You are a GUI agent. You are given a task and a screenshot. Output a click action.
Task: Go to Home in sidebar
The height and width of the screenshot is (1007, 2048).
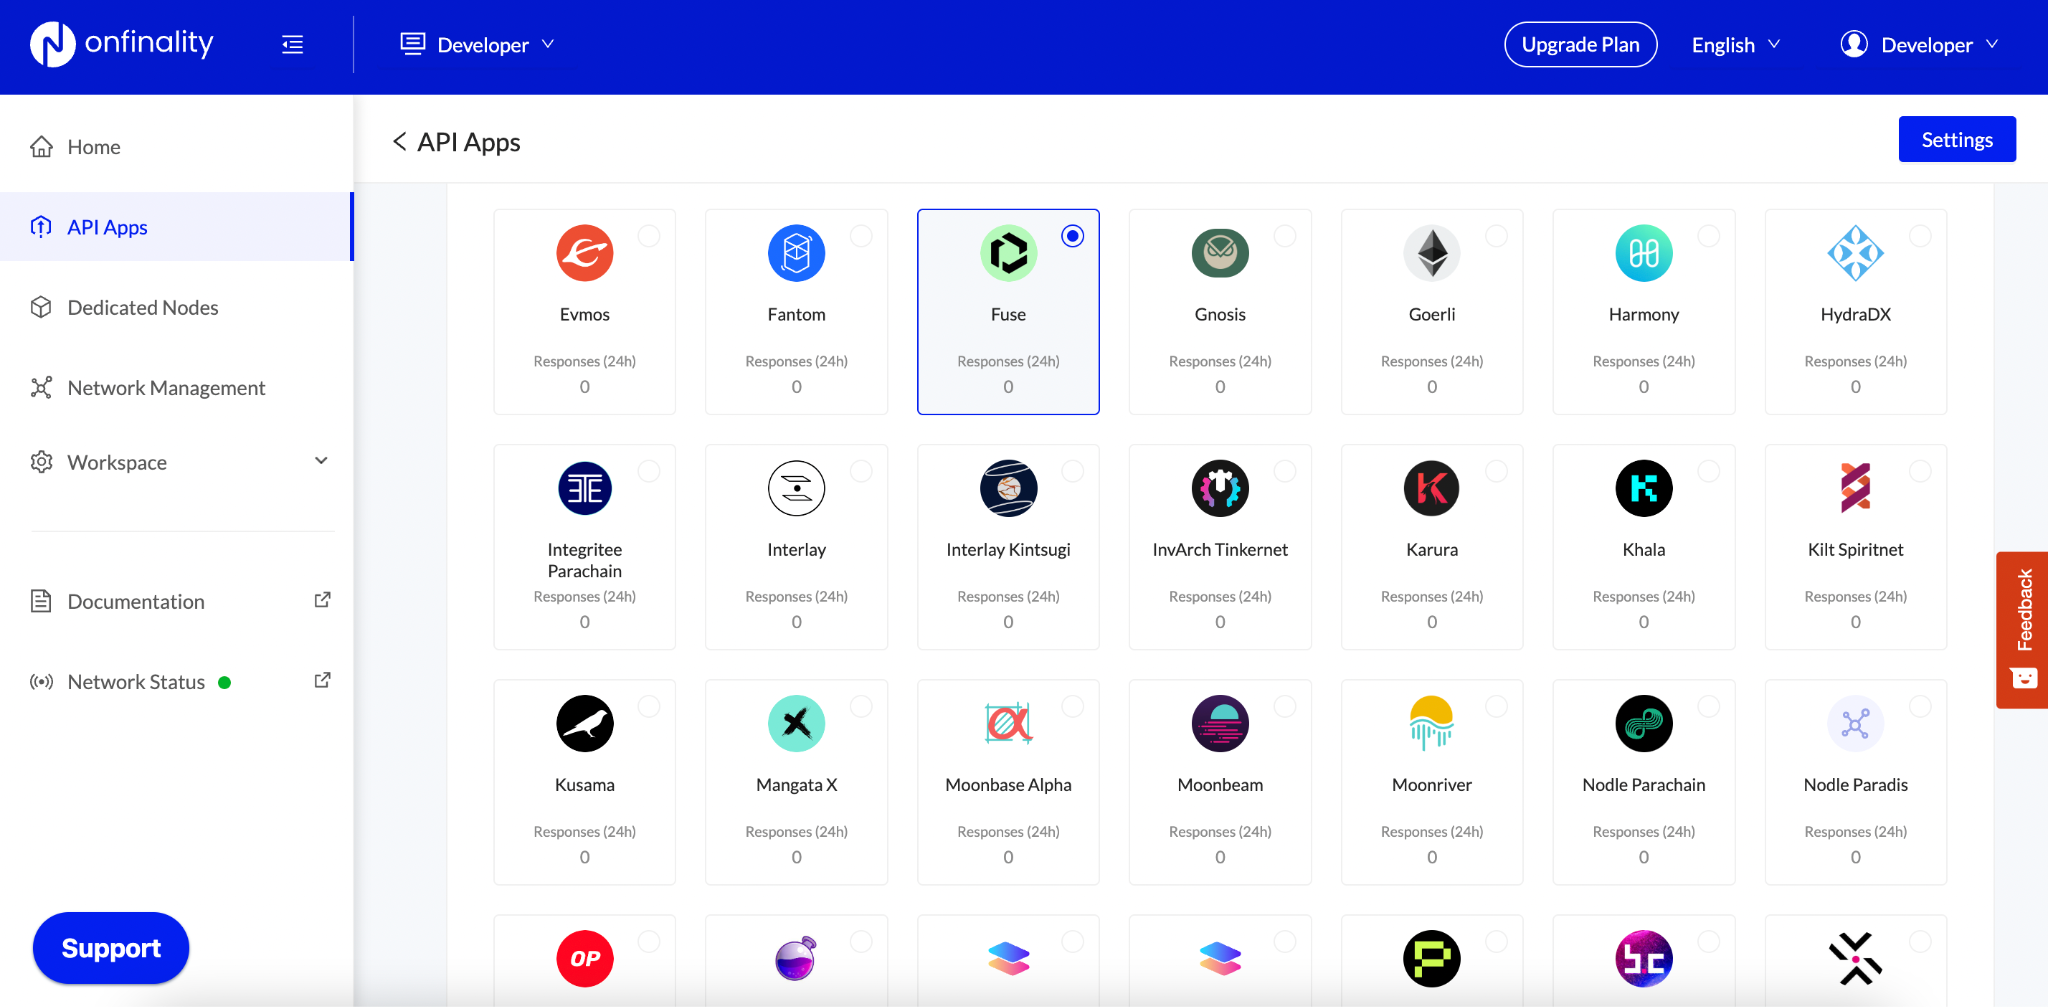(x=176, y=147)
